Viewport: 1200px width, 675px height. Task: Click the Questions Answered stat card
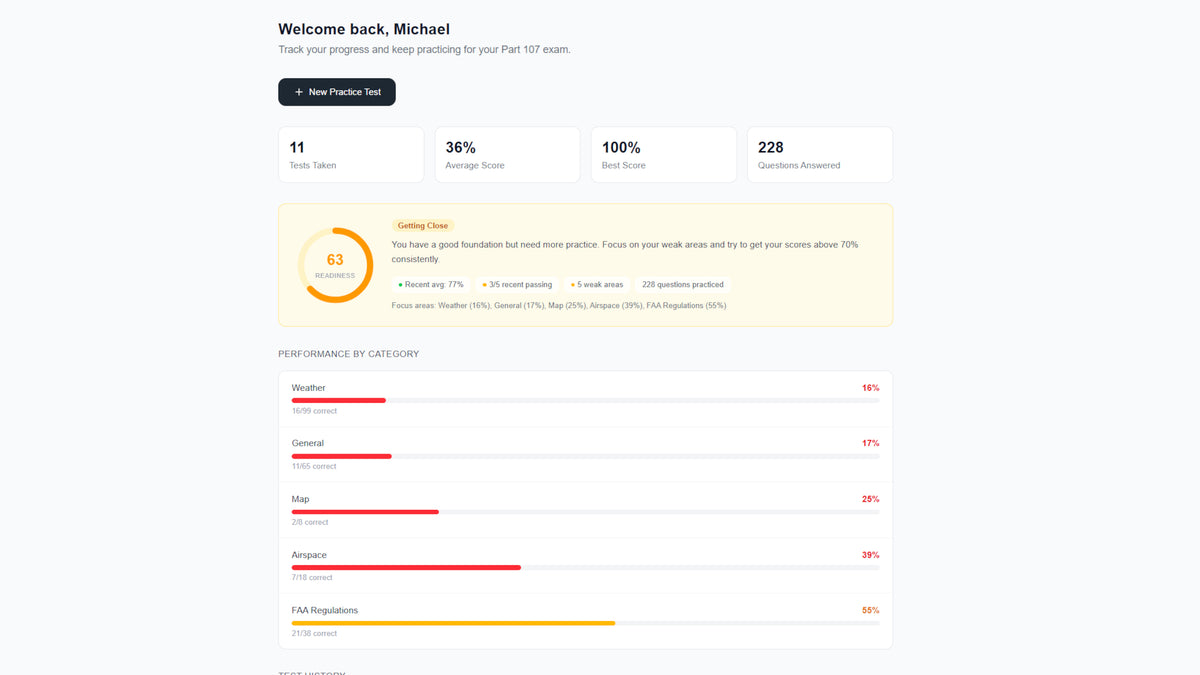820,155
